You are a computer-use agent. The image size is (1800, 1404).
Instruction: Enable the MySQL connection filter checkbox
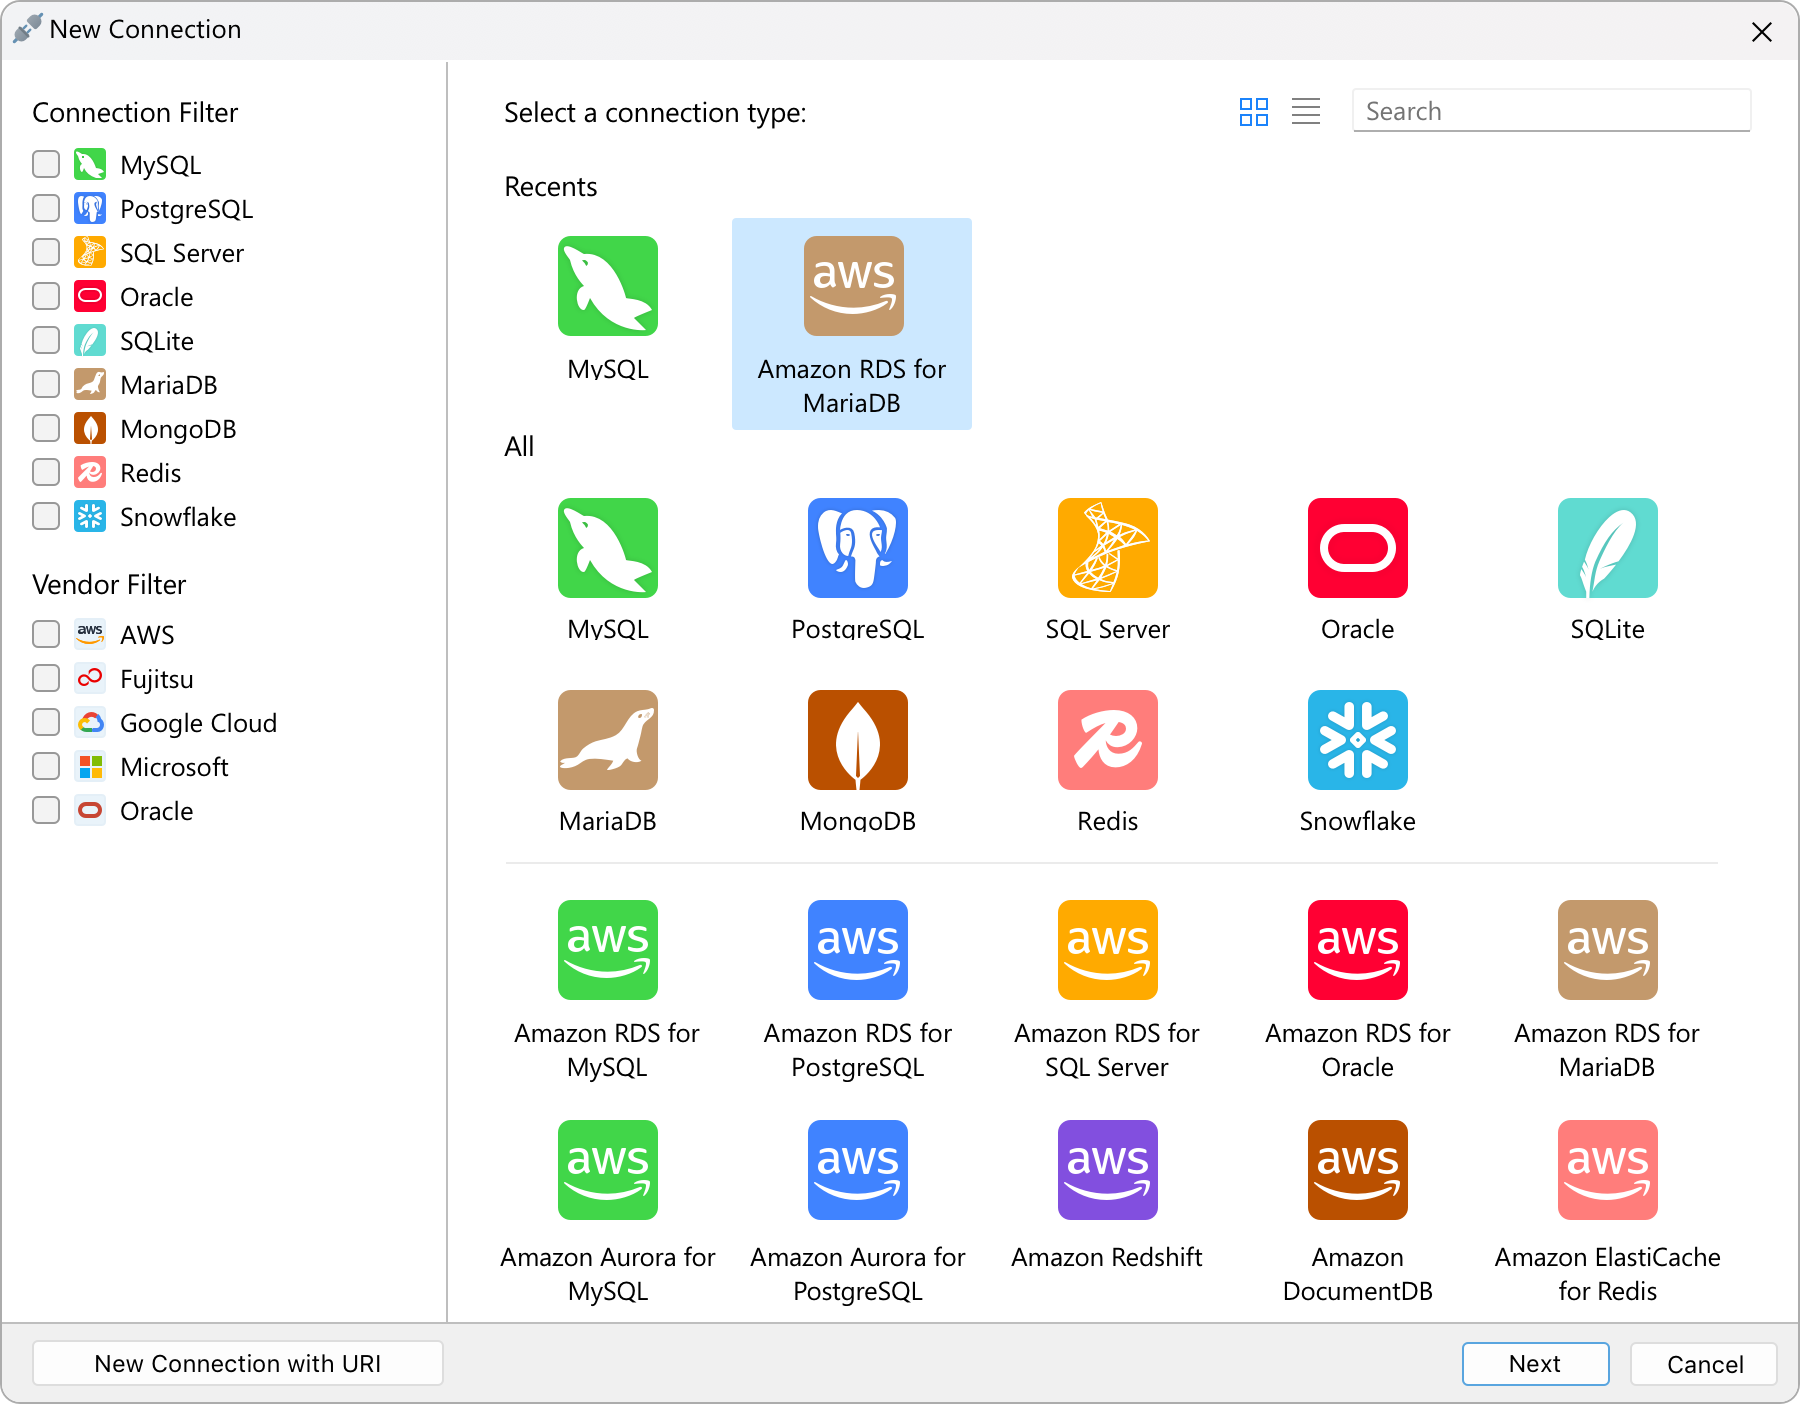point(46,164)
